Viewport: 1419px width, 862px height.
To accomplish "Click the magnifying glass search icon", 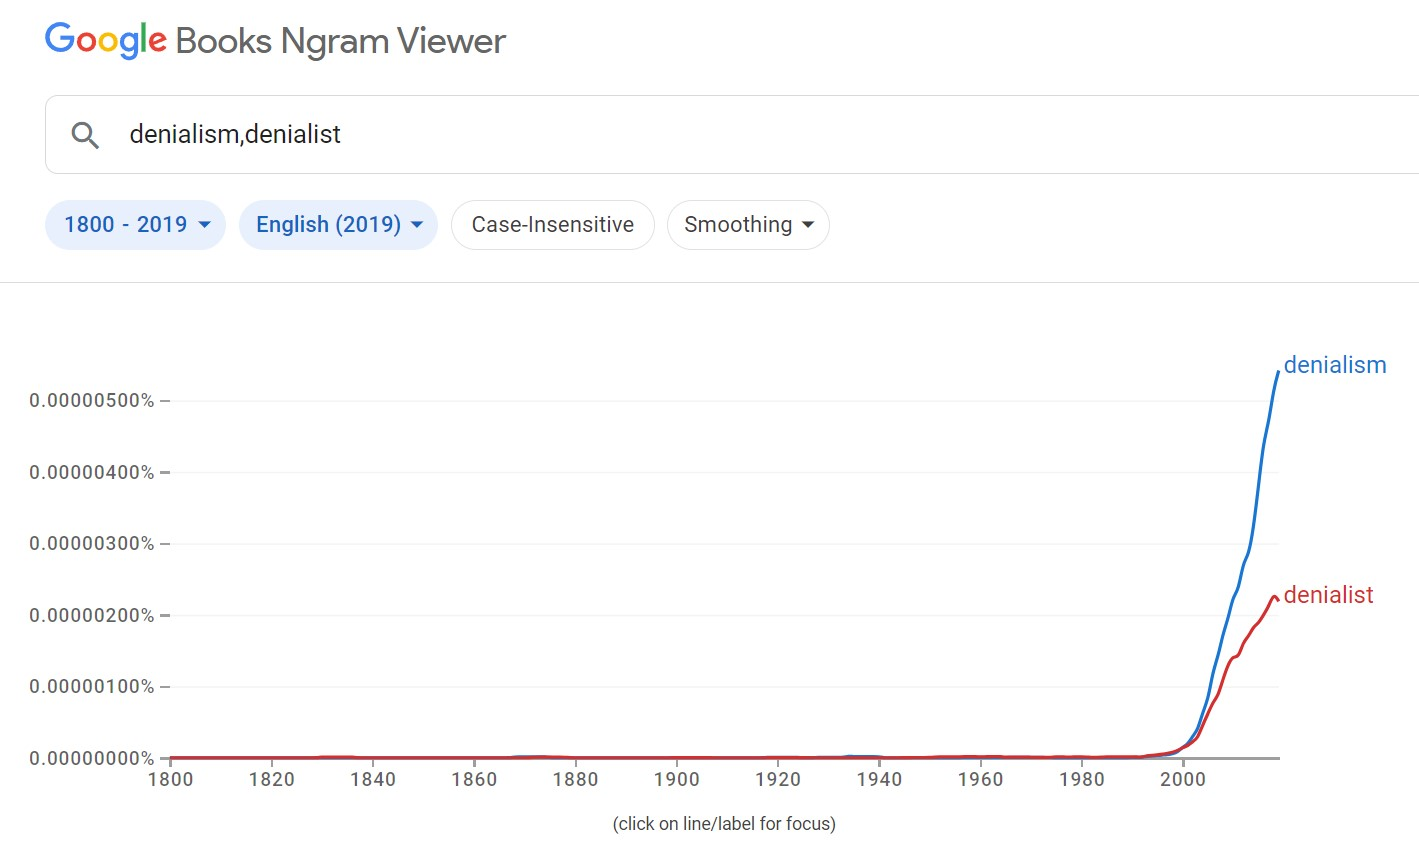I will (x=86, y=135).
